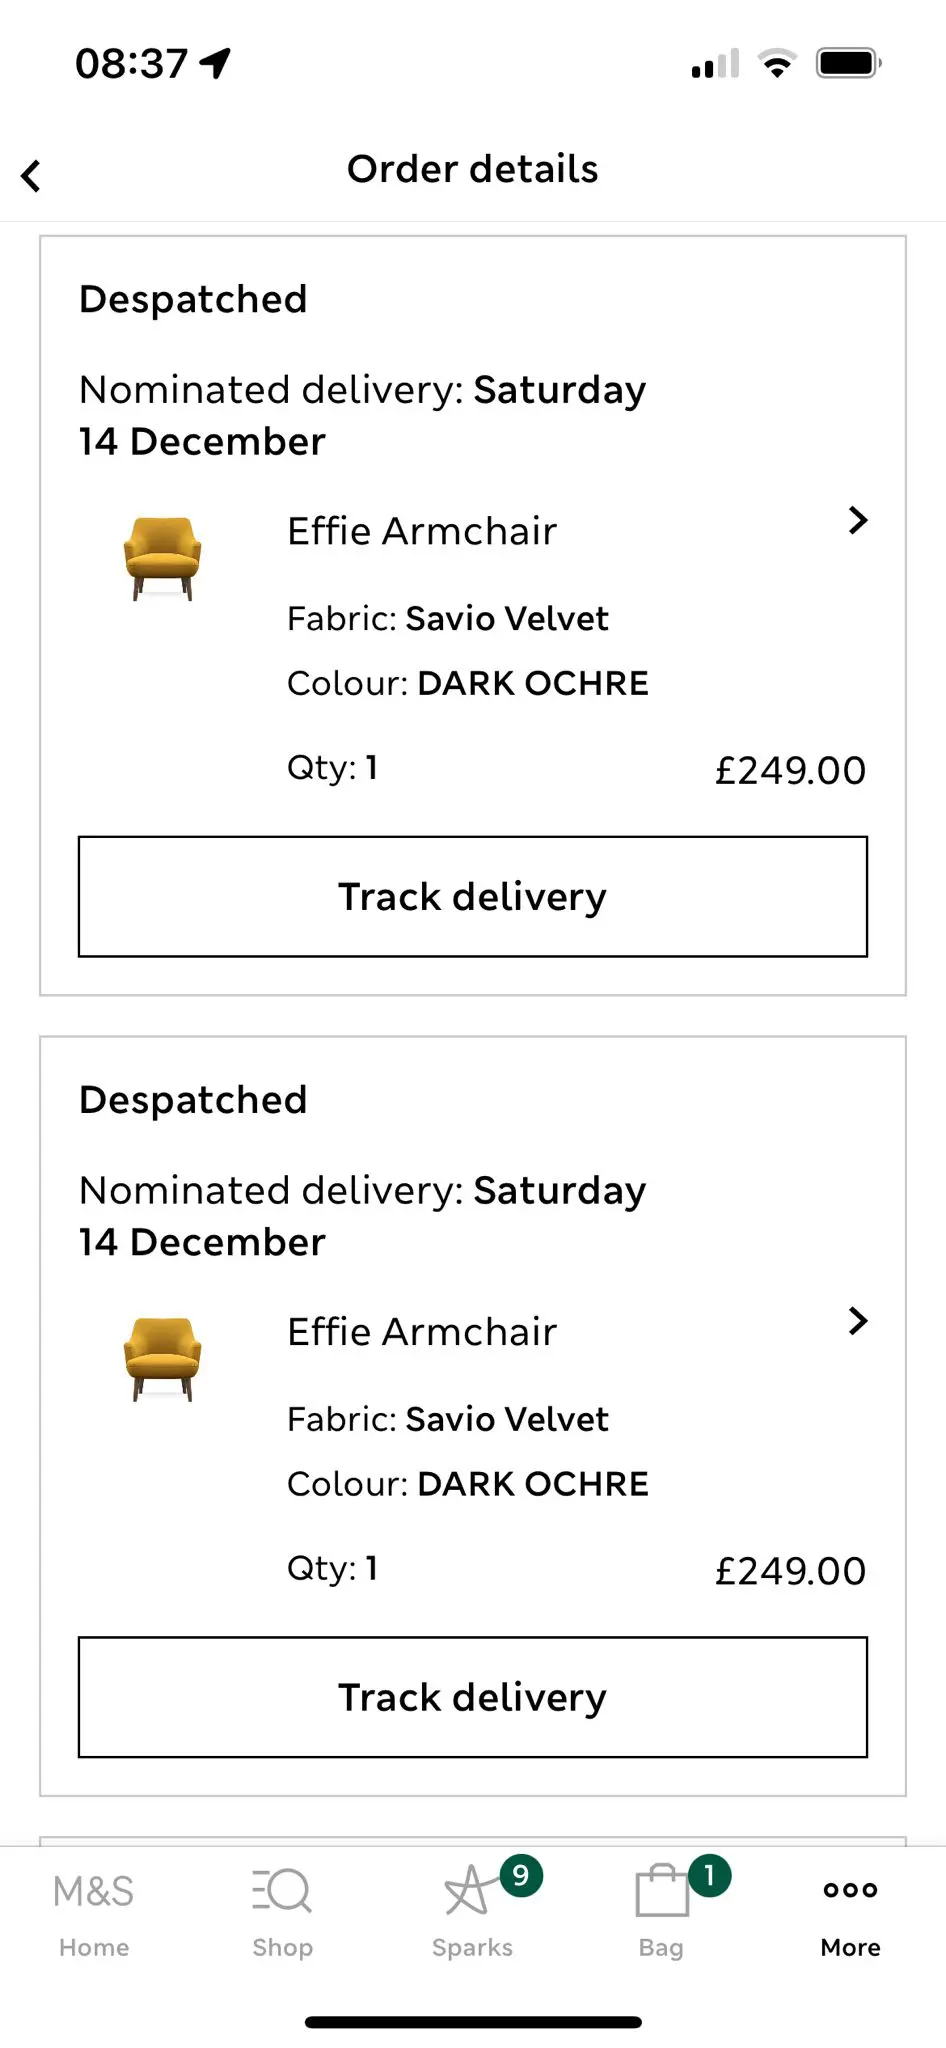946x2048 pixels.
Task: Tap first Effie Armchair thumbnail image
Action: point(162,558)
